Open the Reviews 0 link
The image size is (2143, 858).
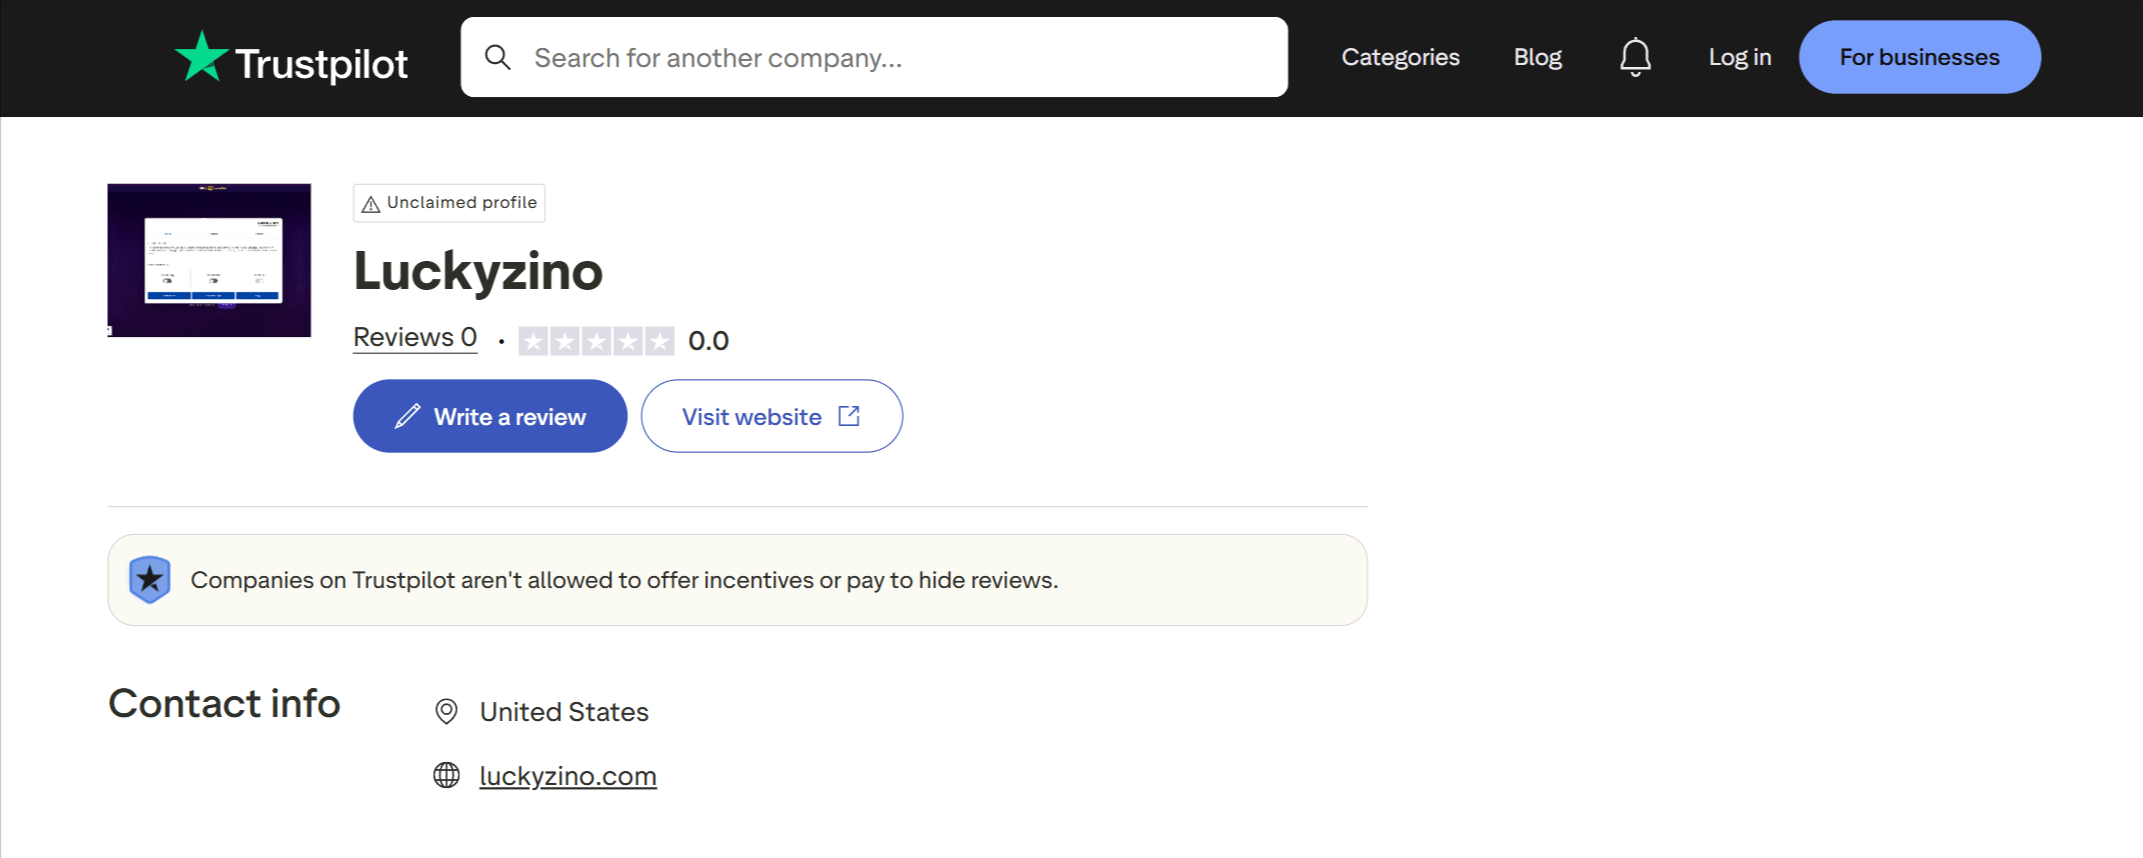point(415,338)
